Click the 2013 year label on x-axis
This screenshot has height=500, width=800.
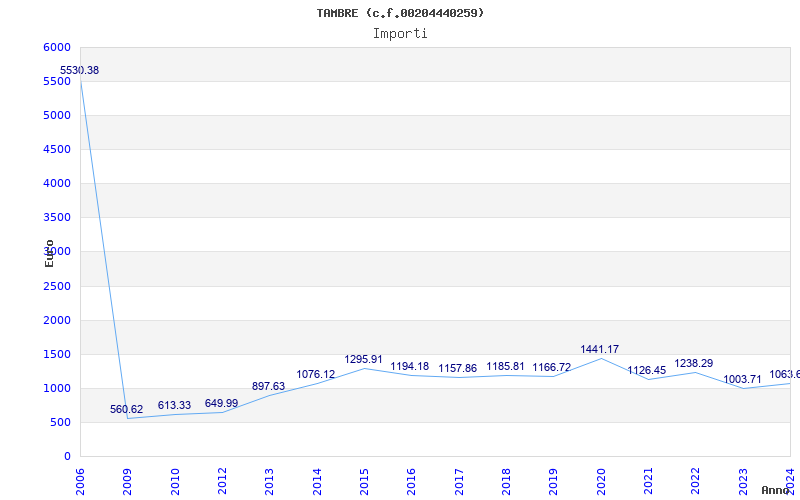coord(269,481)
